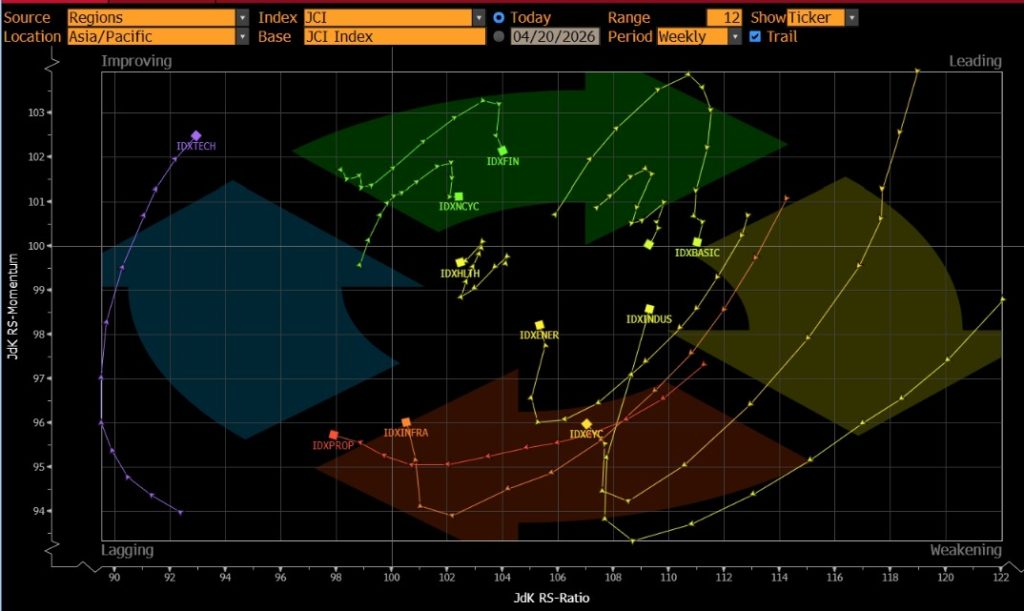The image size is (1024, 611).
Task: Click the purple IDXTECH diamond marker
Action: tap(196, 136)
